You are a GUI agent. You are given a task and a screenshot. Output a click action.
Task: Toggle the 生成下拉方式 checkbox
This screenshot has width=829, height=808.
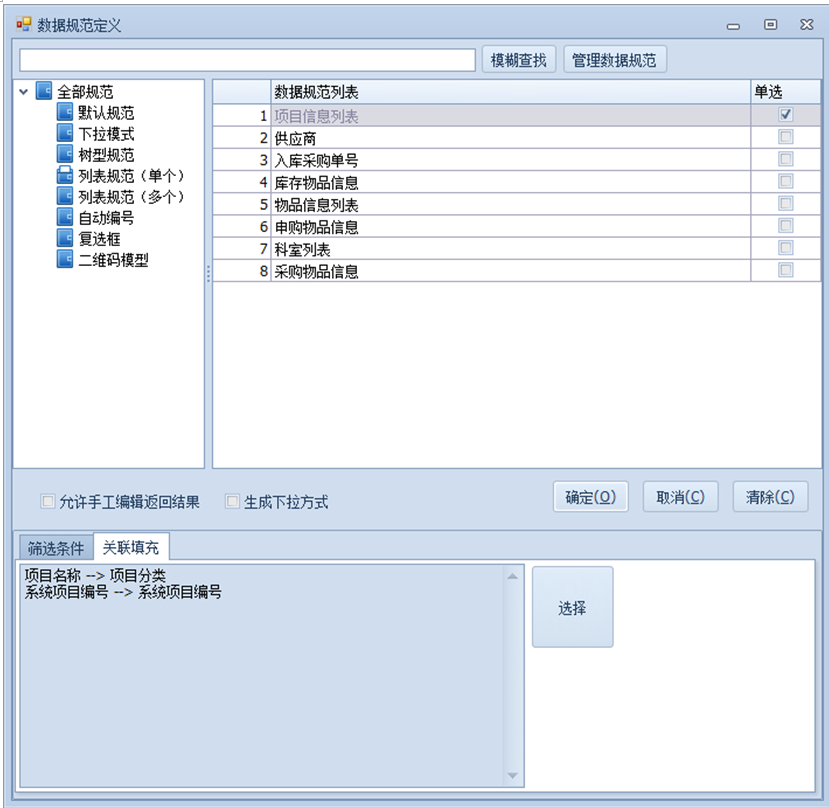click(x=232, y=502)
